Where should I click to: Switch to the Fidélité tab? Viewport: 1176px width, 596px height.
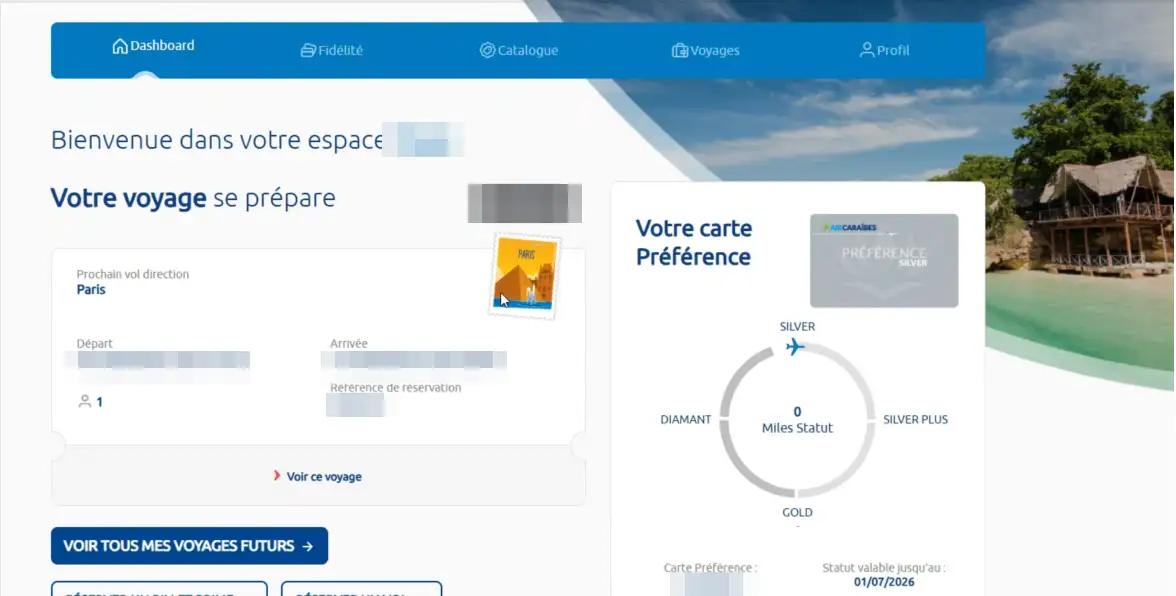click(x=332, y=50)
